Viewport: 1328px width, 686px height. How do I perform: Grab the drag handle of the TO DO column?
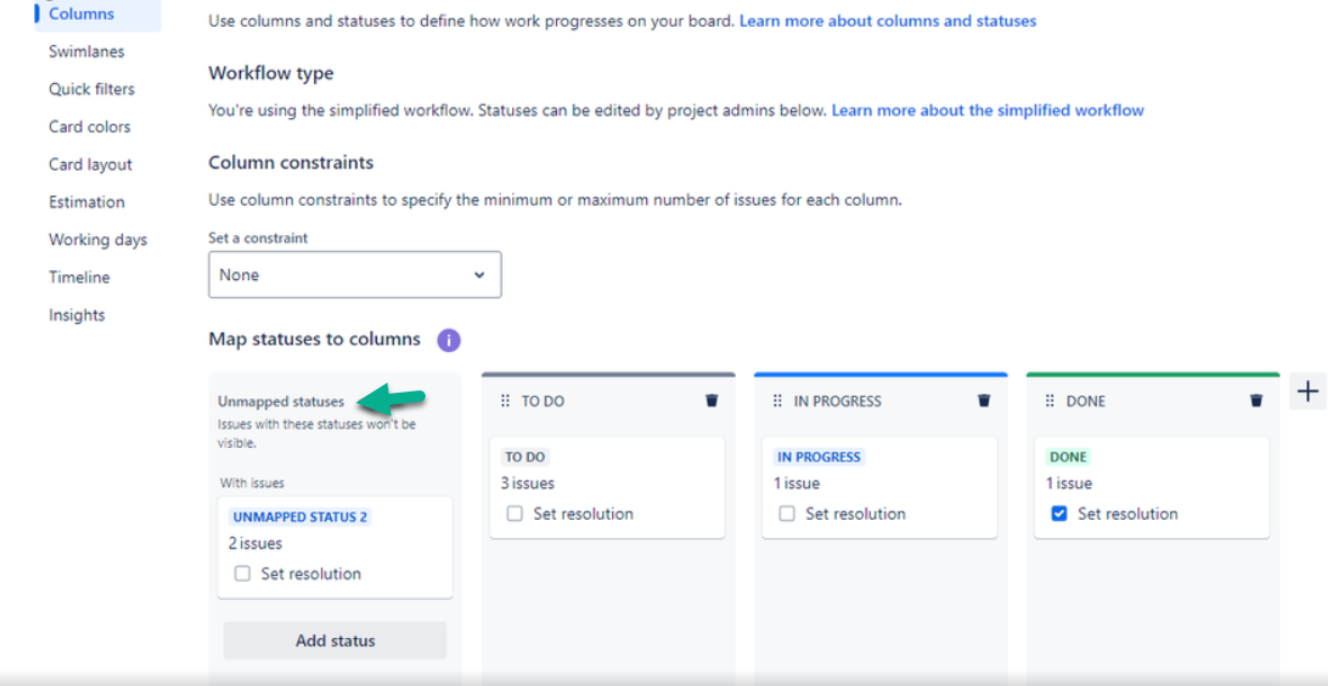505,400
